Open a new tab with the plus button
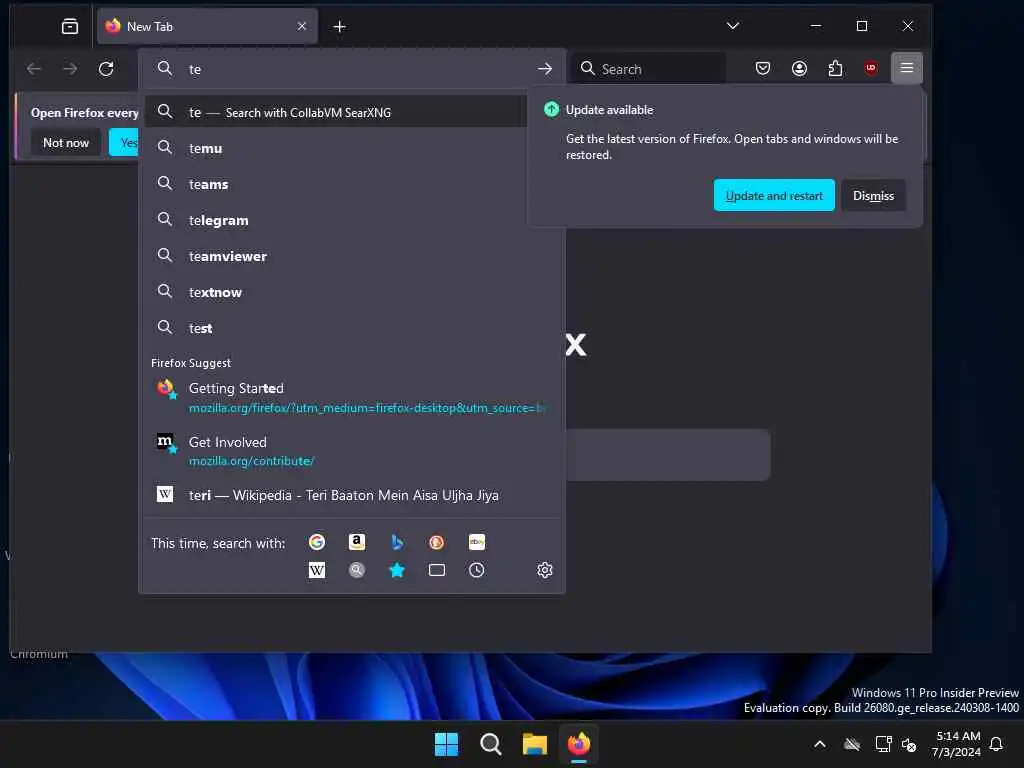 pos(339,26)
